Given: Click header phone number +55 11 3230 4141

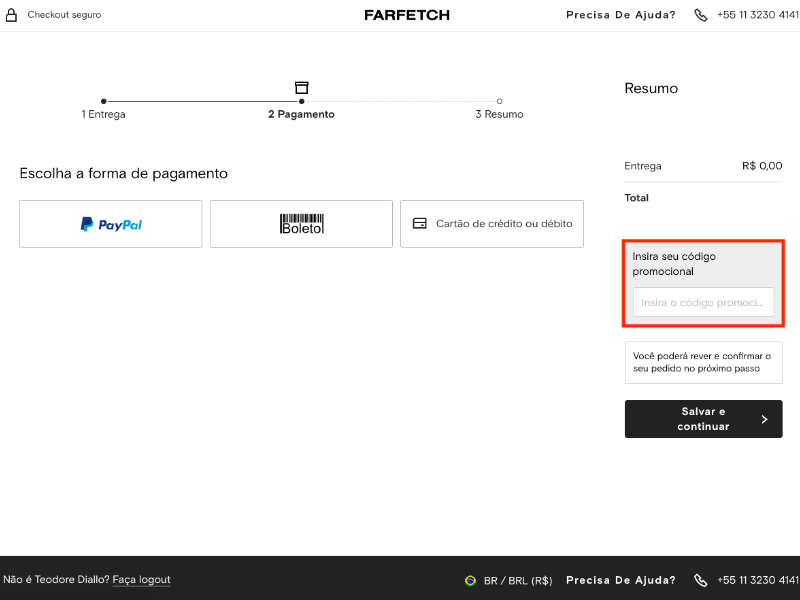Looking at the screenshot, I should (x=758, y=15).
